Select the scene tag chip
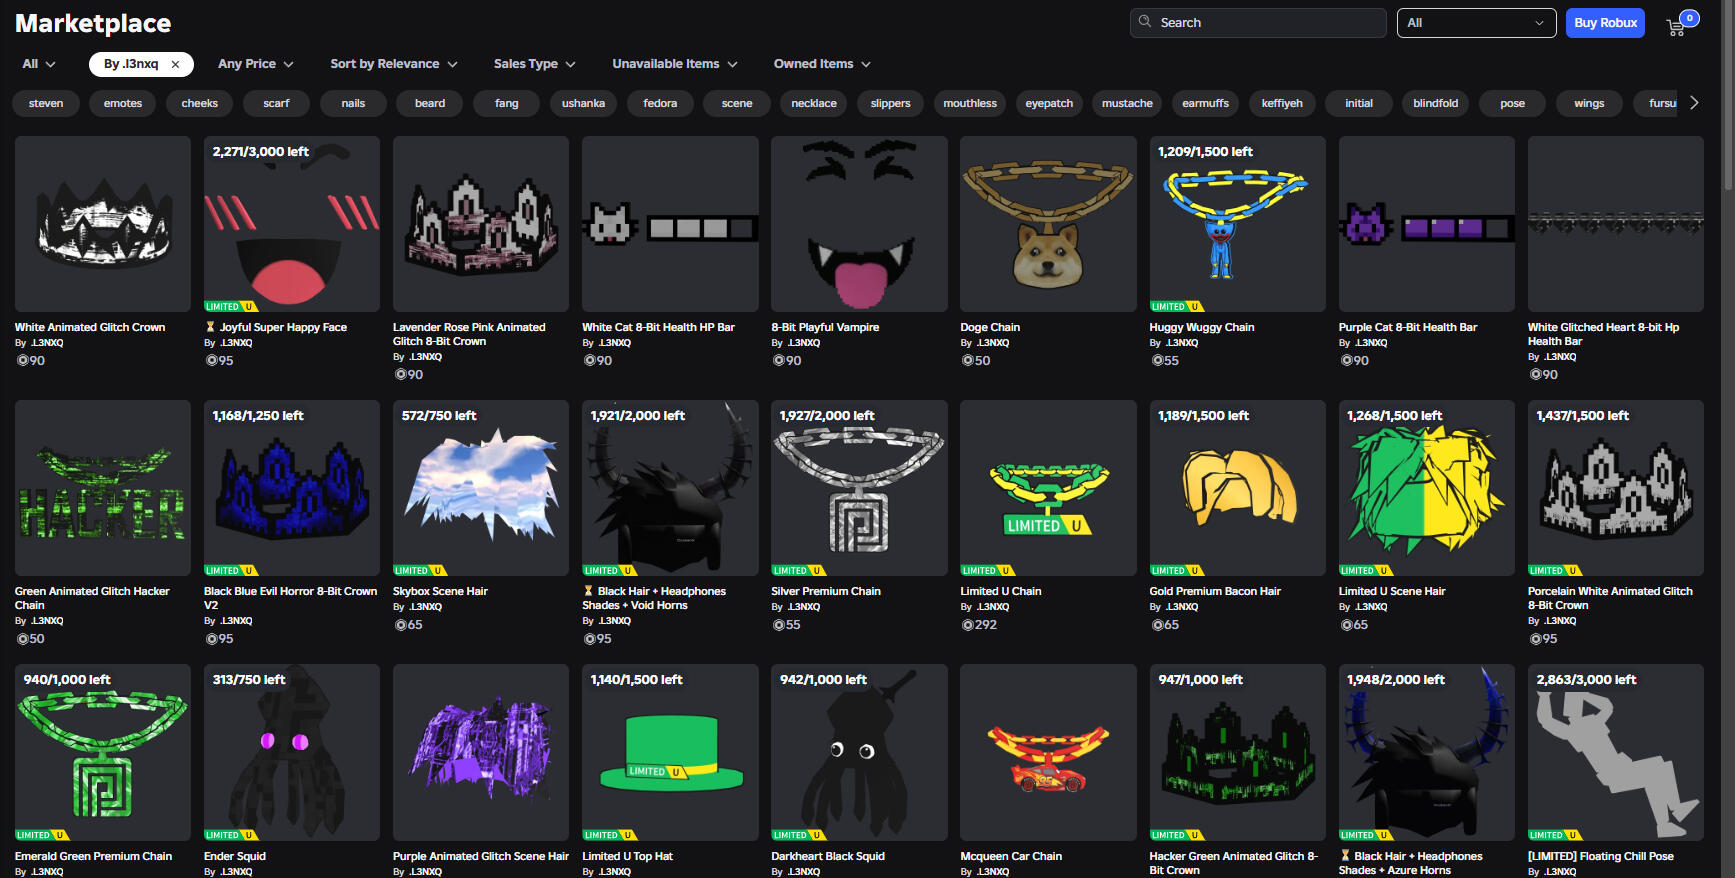 click(737, 103)
